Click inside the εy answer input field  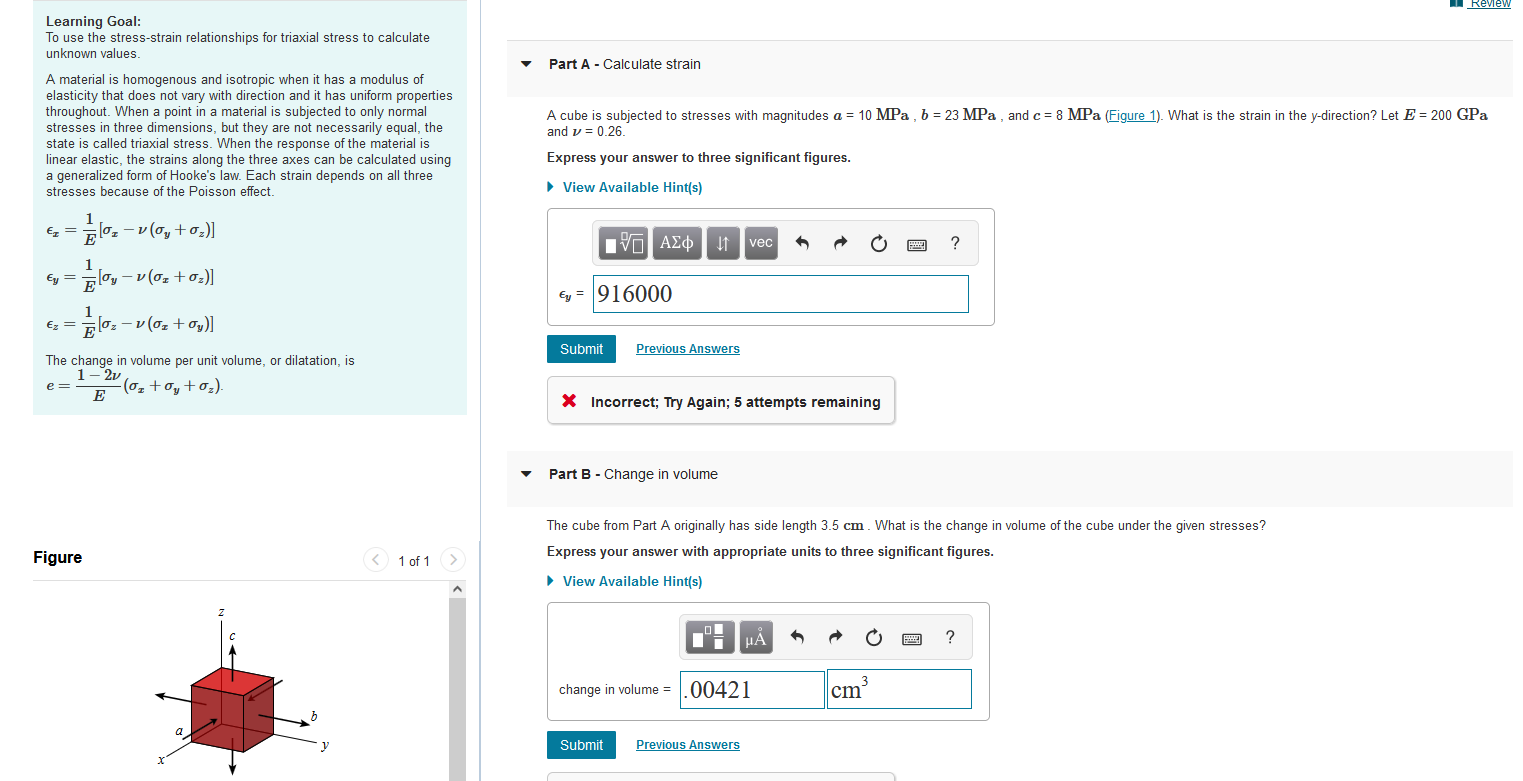(x=780, y=293)
